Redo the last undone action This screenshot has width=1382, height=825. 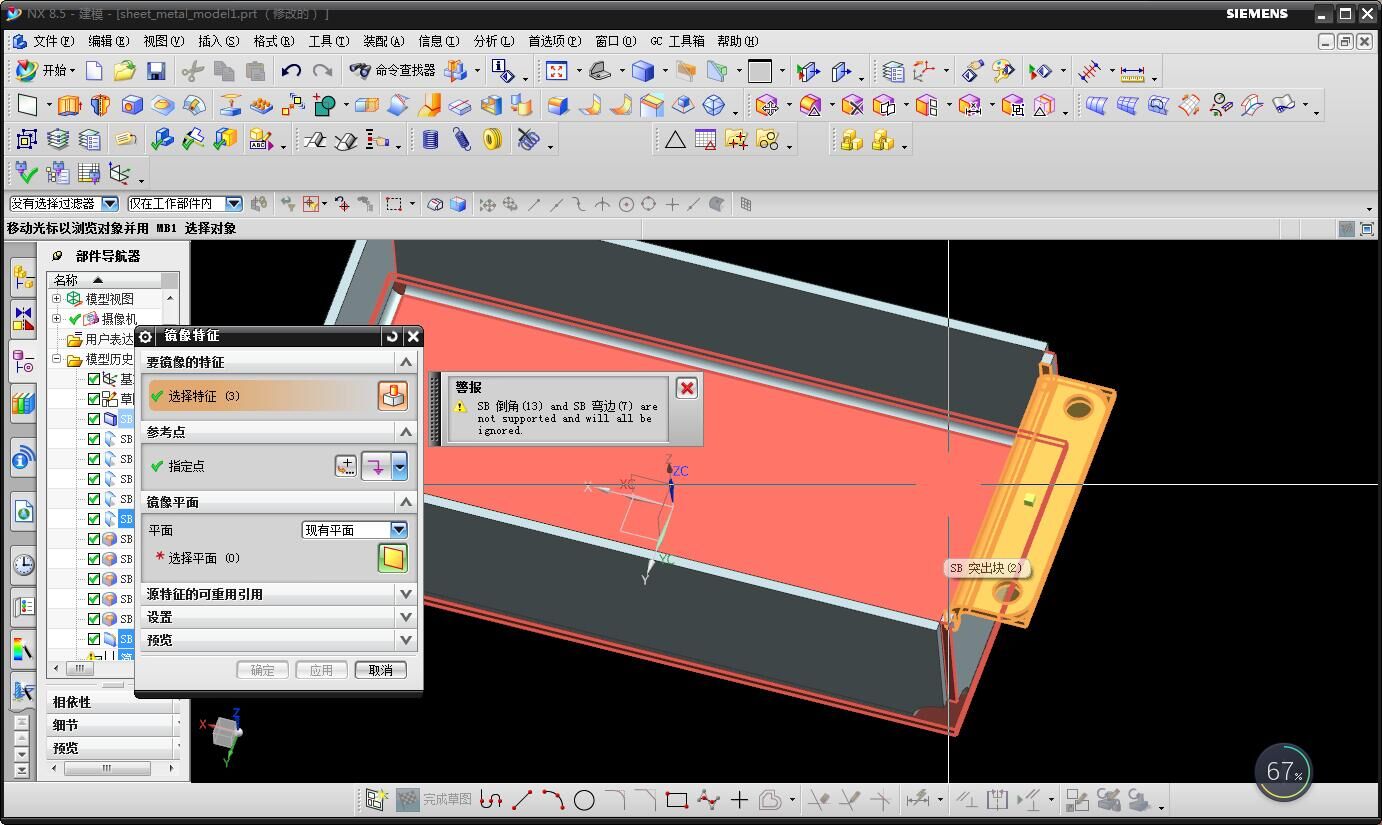pos(322,70)
